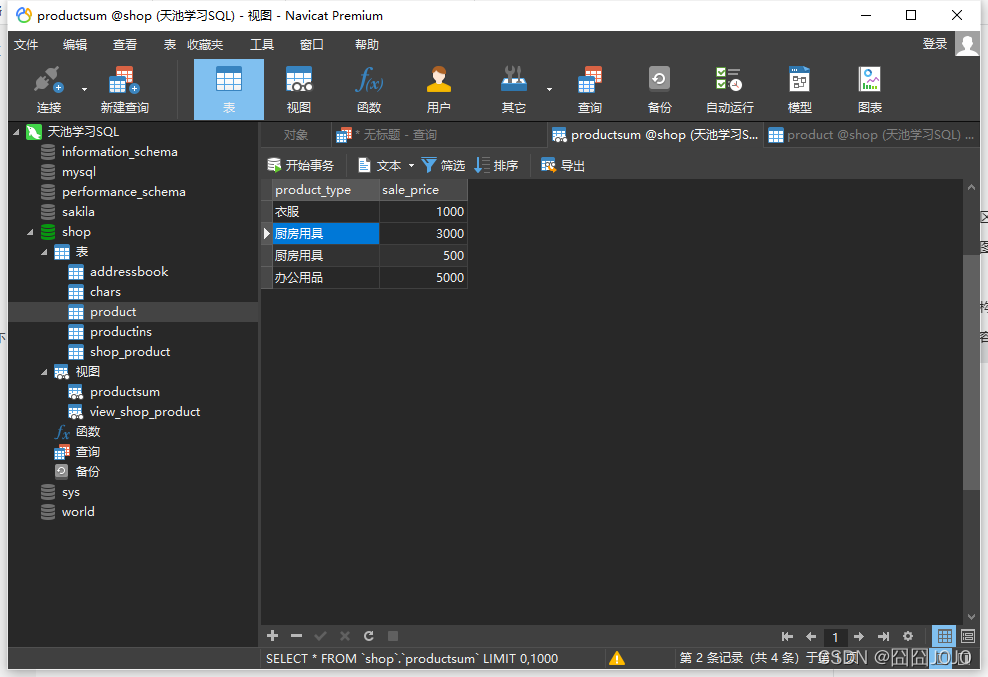Select the chars table
Screen dimensions: 988x677
click(x=105, y=292)
